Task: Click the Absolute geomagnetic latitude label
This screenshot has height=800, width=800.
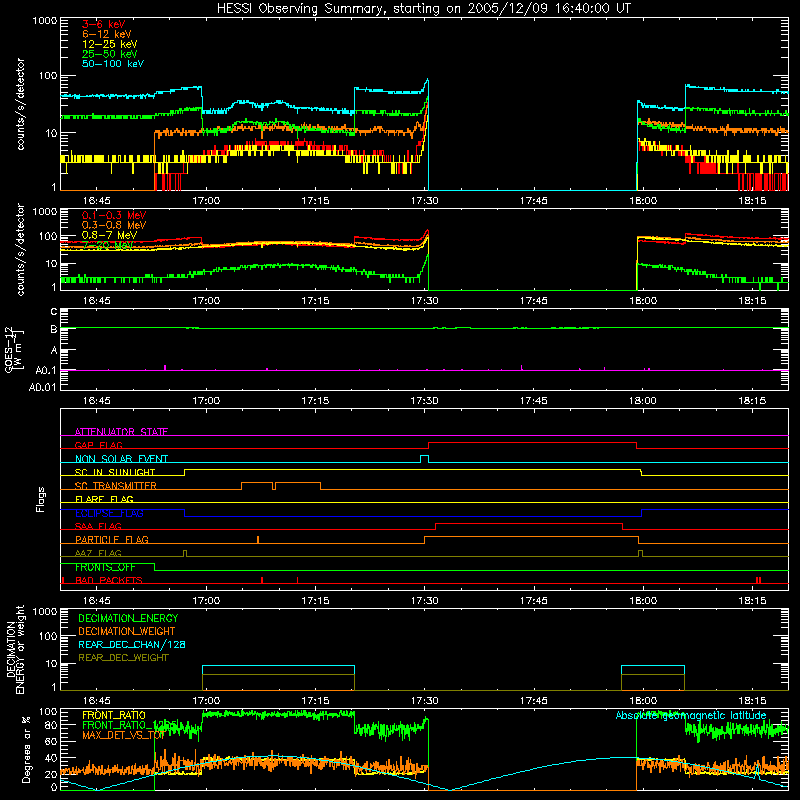Action: point(691,715)
